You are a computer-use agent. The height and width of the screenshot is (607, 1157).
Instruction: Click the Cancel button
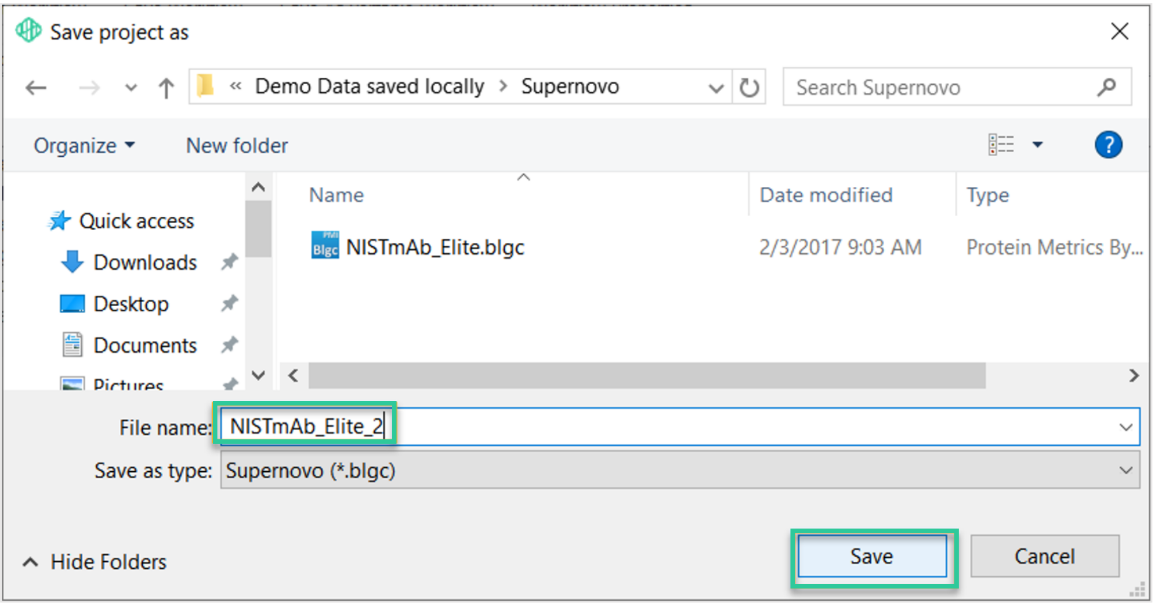tap(1044, 556)
